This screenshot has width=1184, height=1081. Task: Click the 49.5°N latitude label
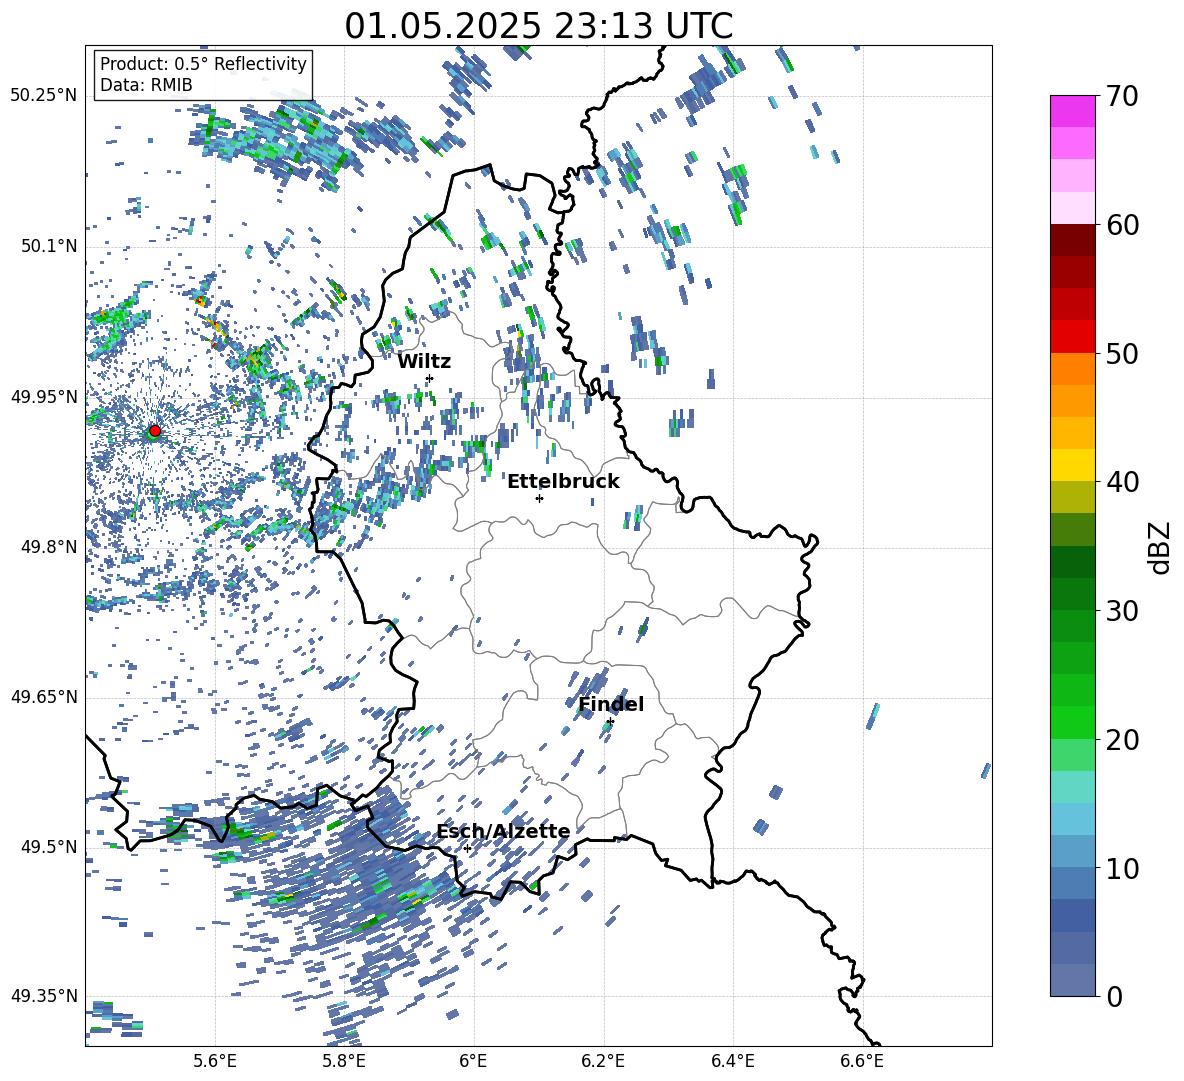[x=49, y=846]
